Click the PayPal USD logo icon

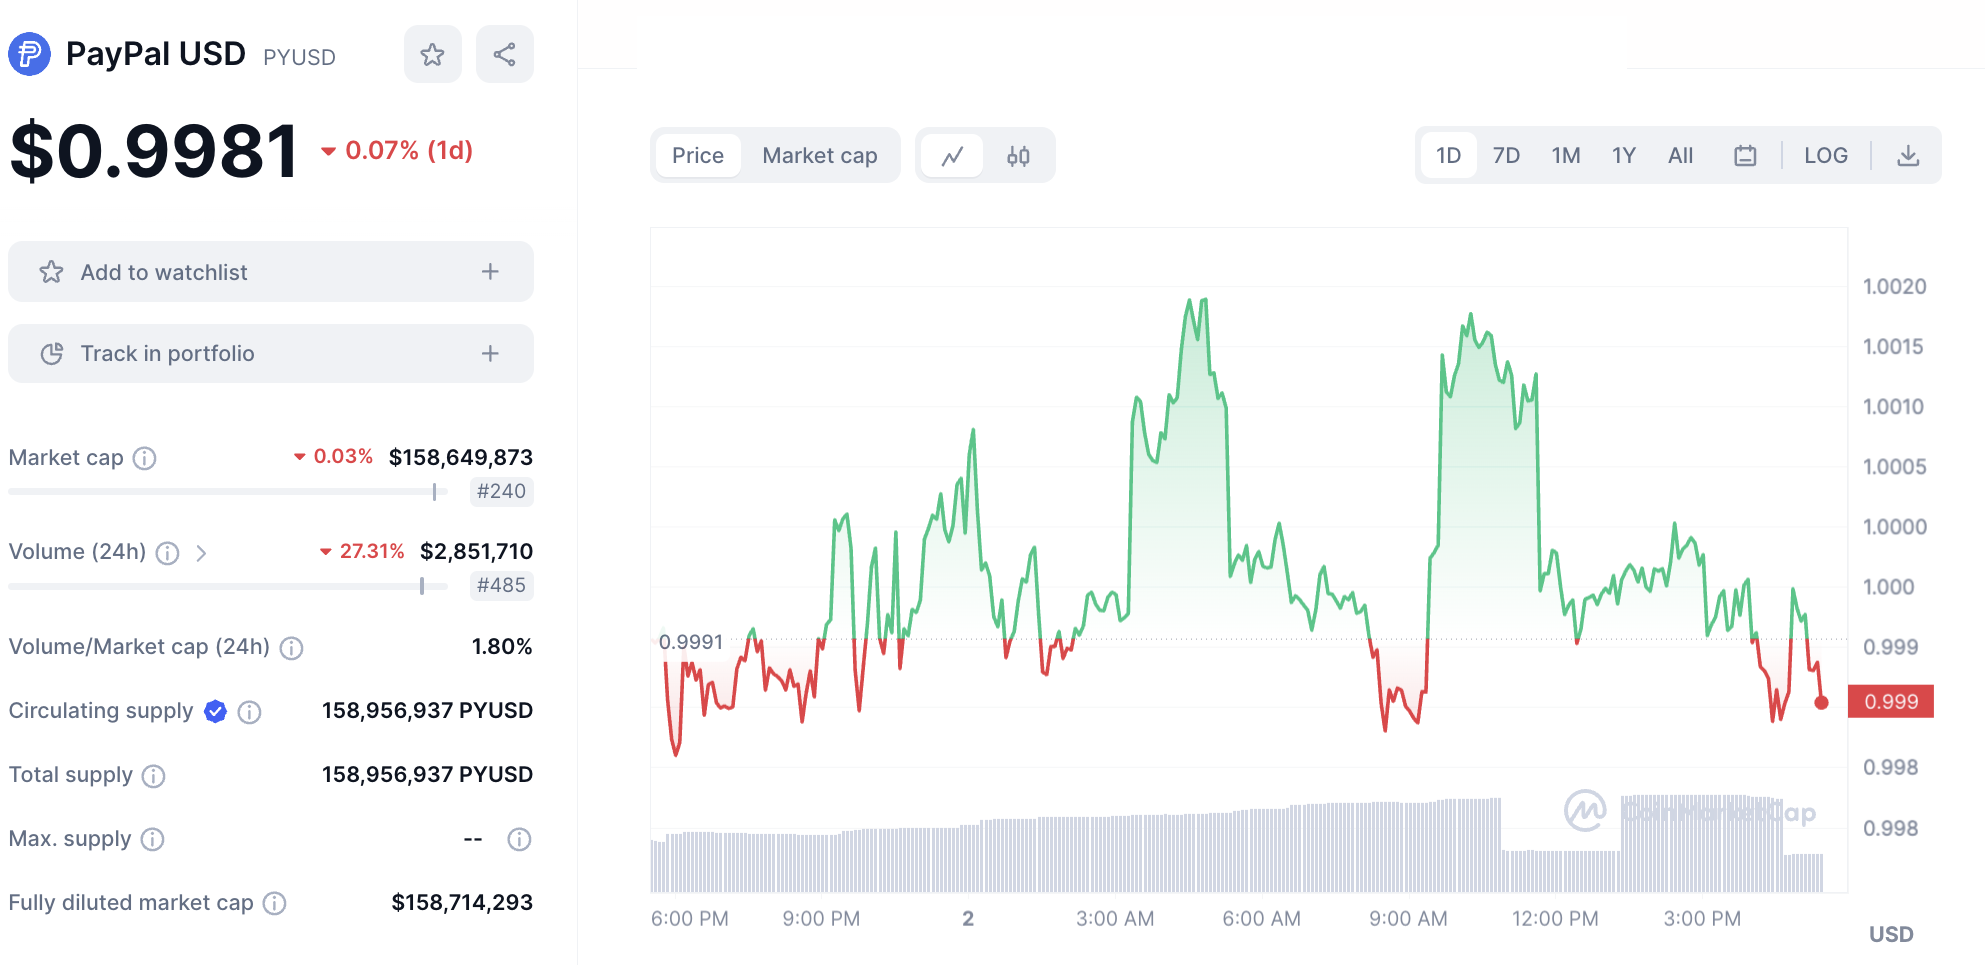29,54
